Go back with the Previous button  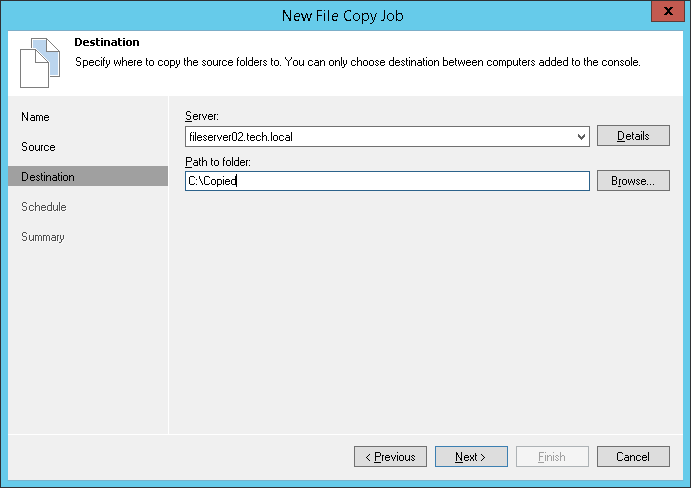[390, 457]
